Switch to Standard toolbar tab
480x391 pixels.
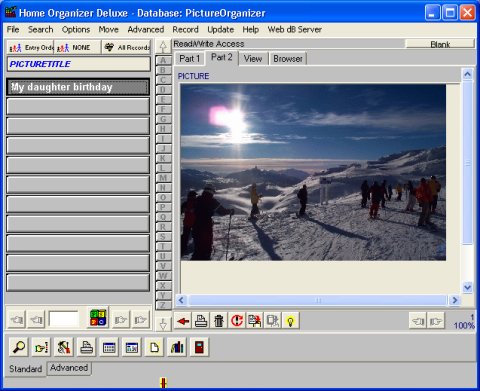(26, 369)
